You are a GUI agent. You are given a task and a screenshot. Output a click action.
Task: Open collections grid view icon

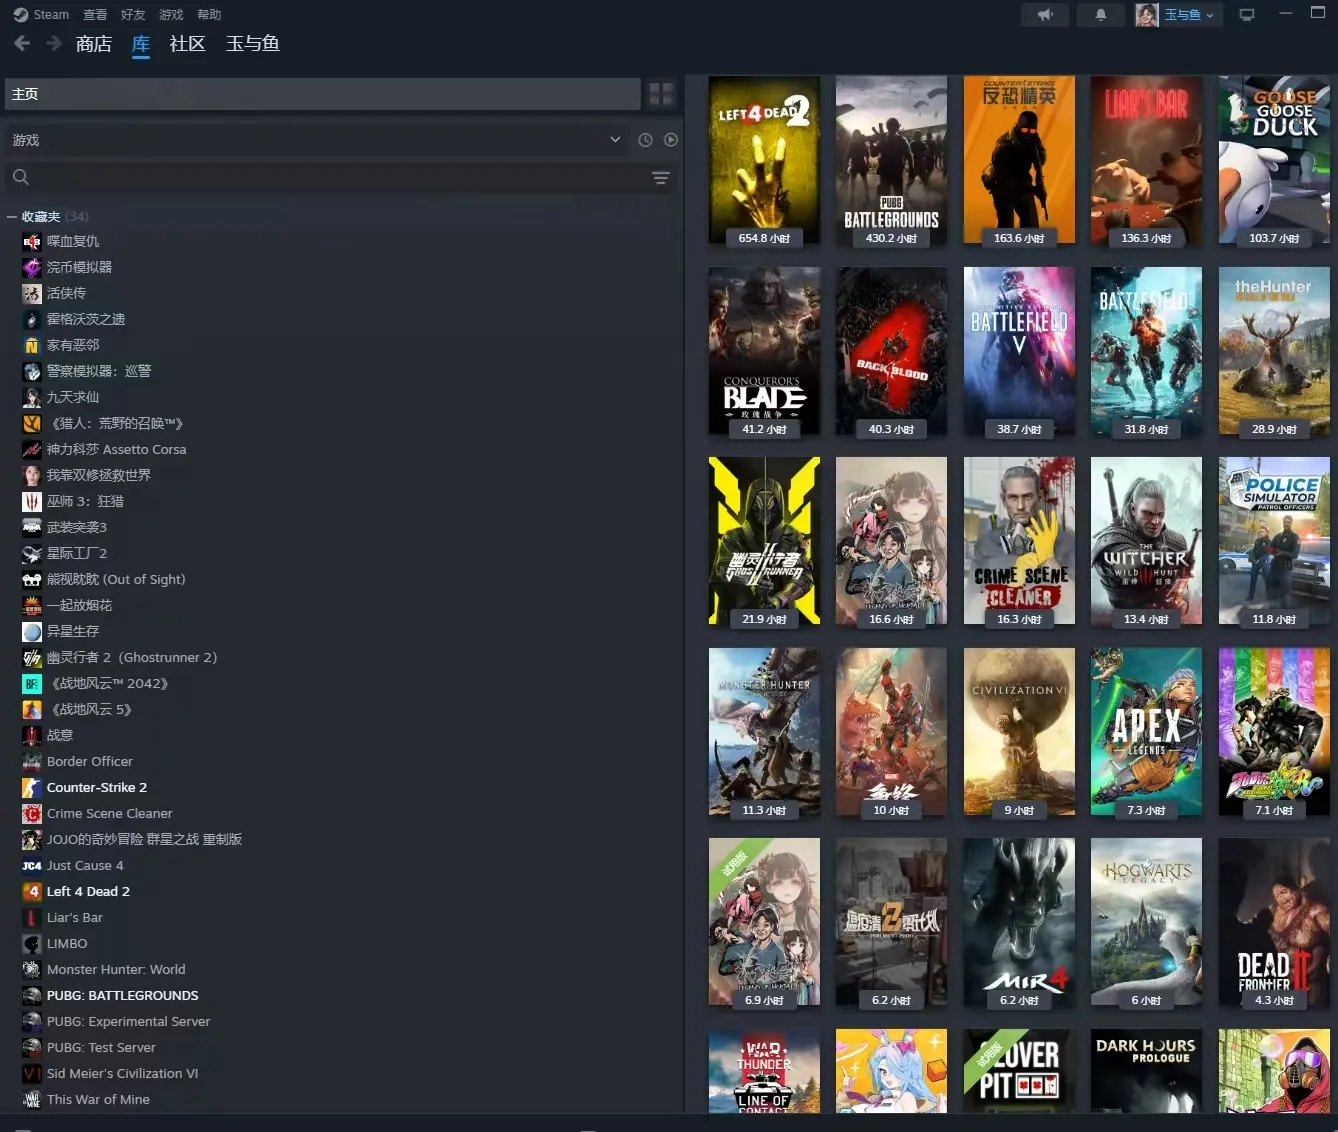661,94
